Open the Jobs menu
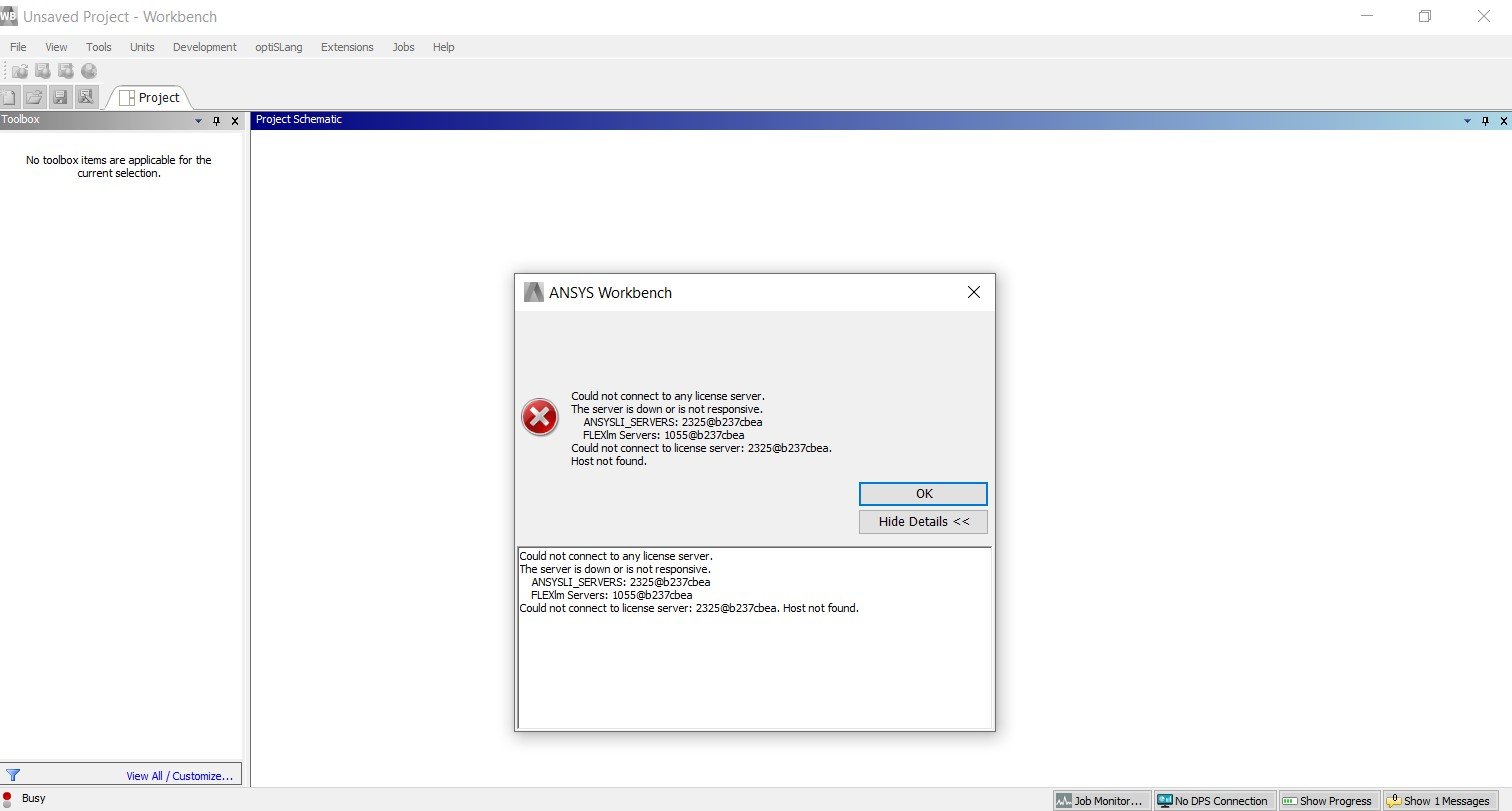The width and height of the screenshot is (1512, 811). click(403, 47)
